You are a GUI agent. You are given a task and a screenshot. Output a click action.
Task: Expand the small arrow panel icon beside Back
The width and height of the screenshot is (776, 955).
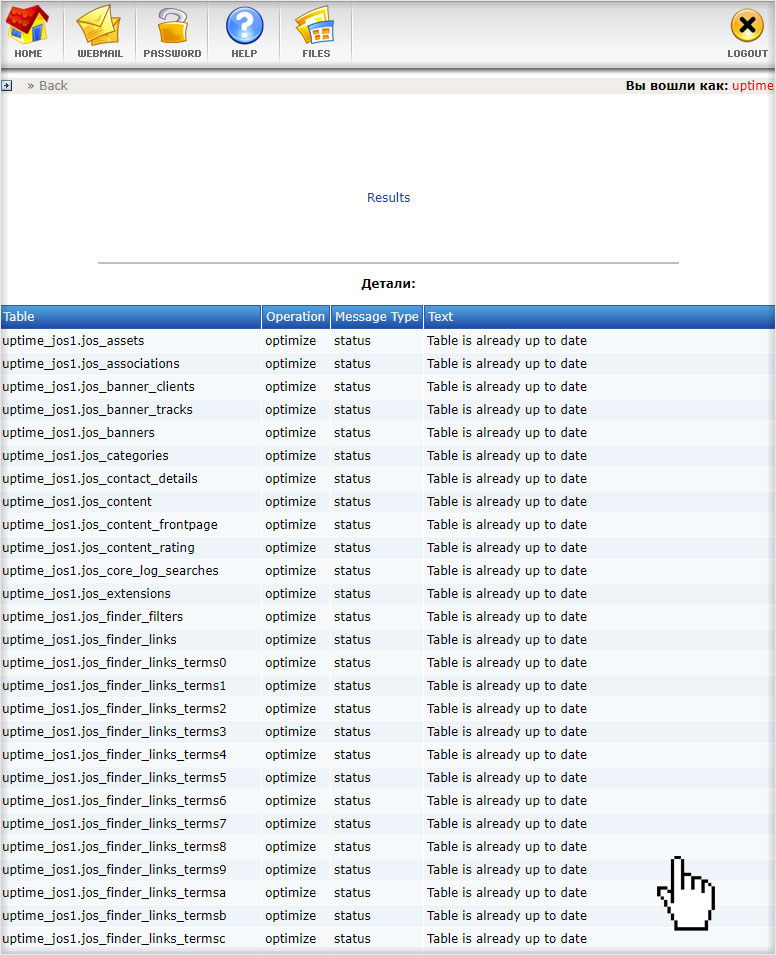pyautogui.click(x=7, y=86)
